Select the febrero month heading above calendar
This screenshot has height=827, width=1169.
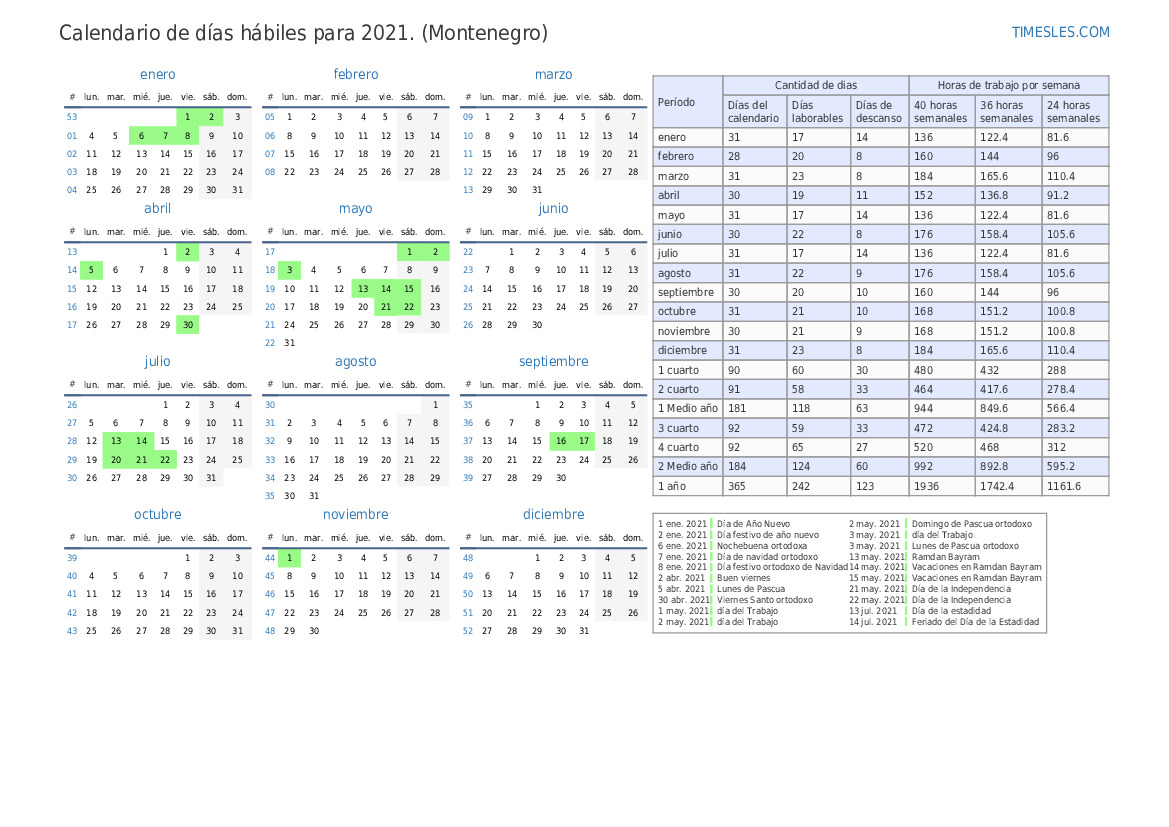(356, 74)
